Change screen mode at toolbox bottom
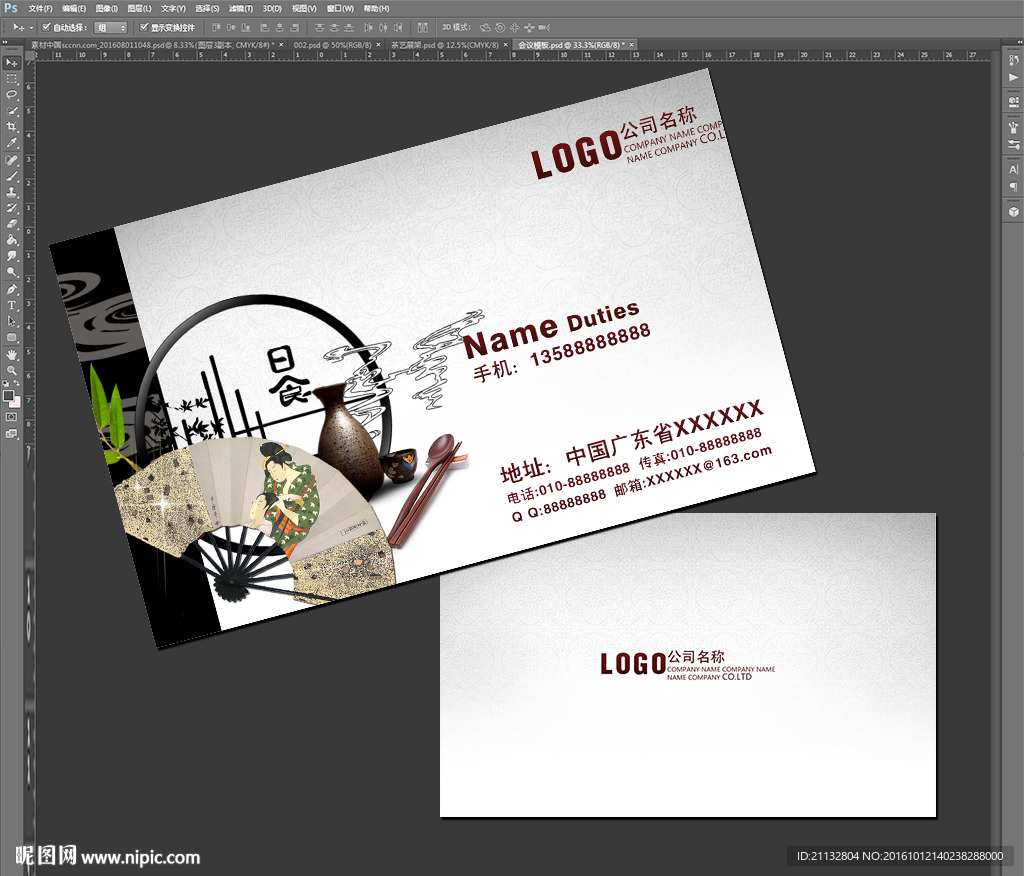Image resolution: width=1024 pixels, height=876 pixels. [12, 434]
